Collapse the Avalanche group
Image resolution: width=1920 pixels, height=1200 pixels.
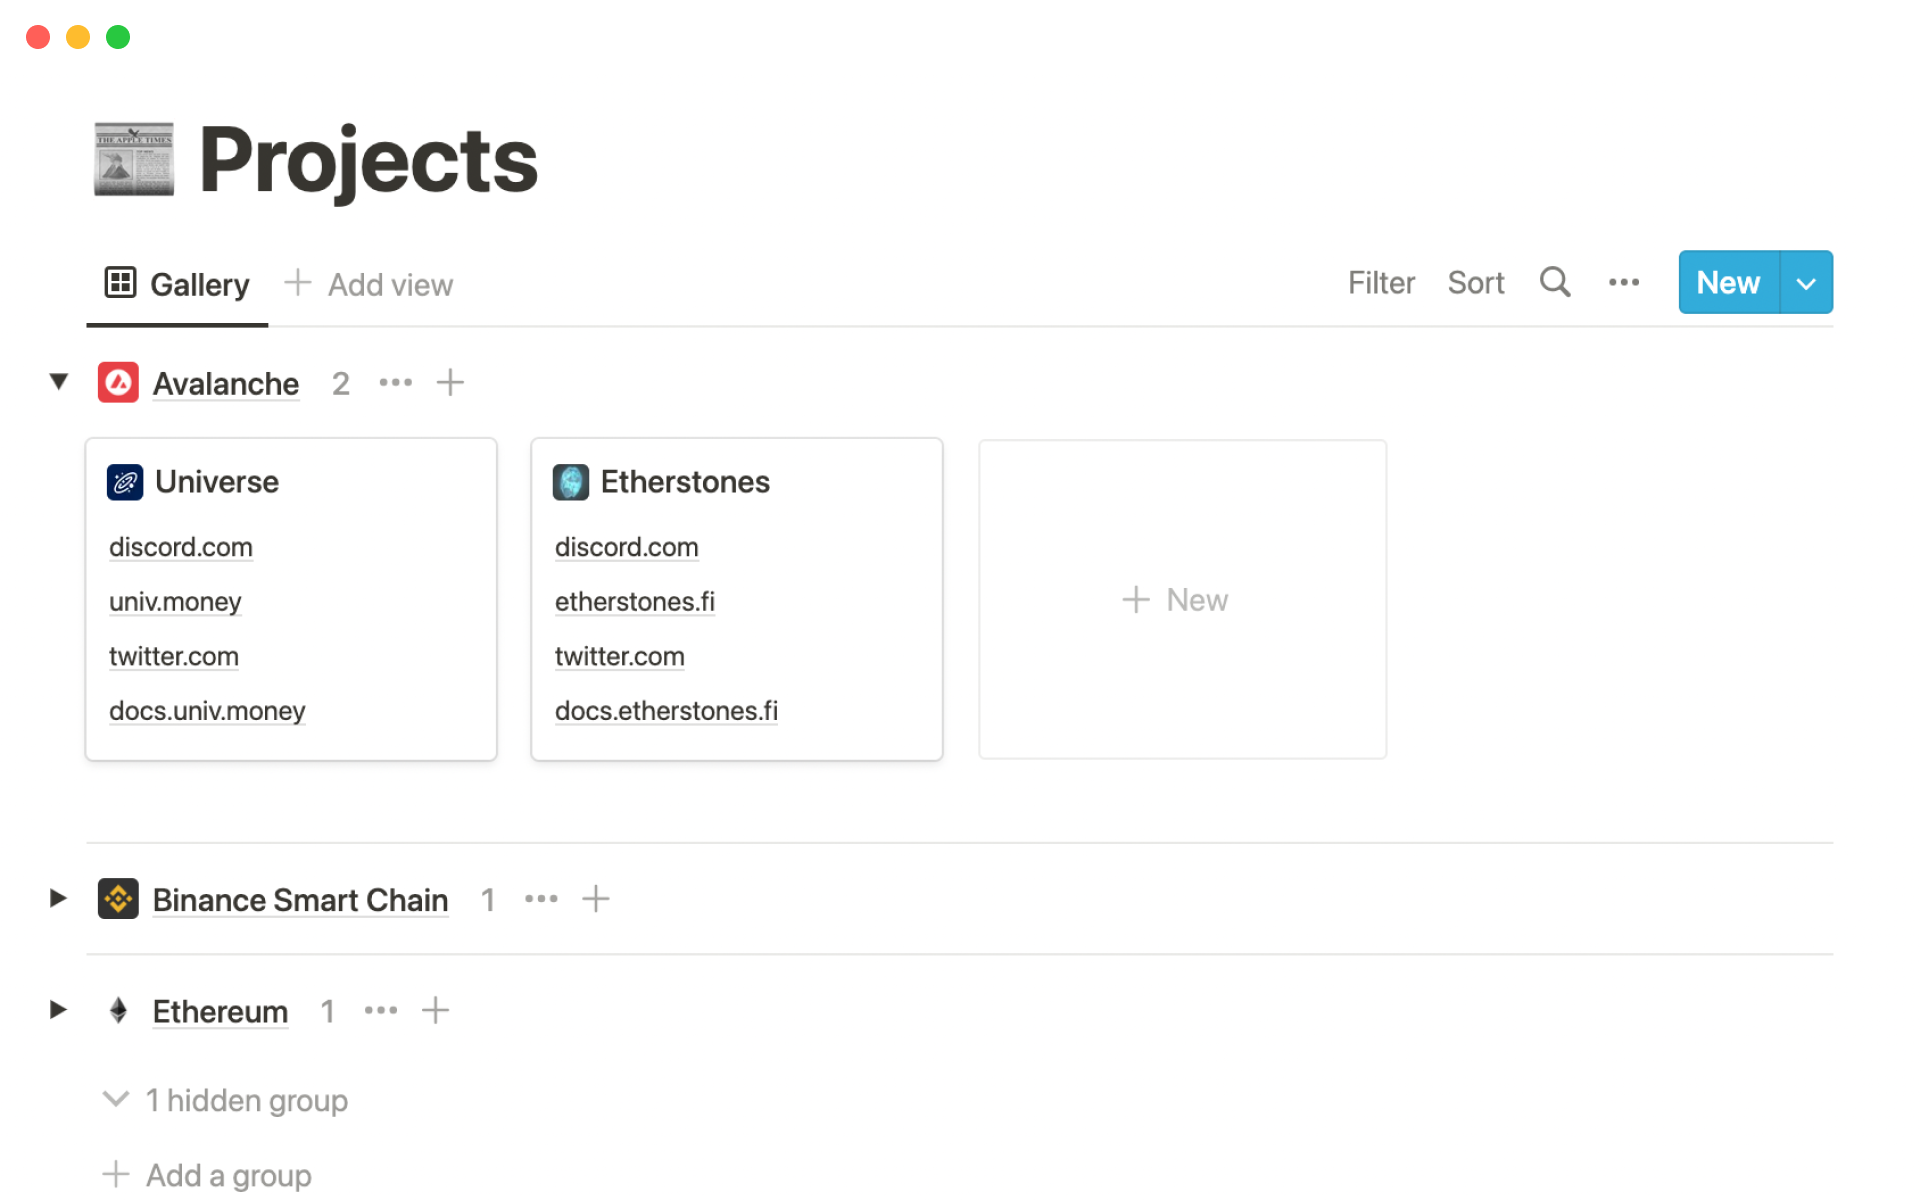(x=59, y=382)
